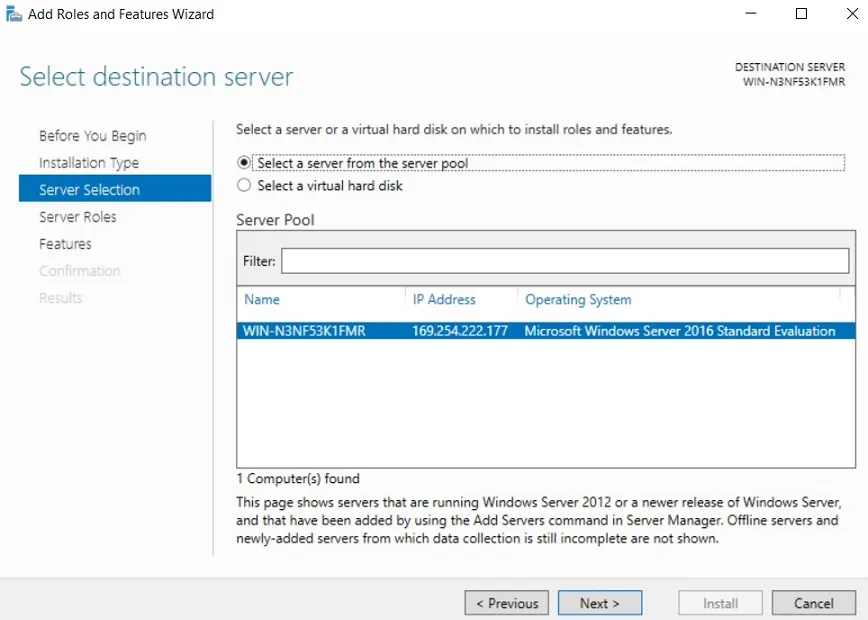Go to the Before You Begin step
The image size is (868, 620).
tap(92, 136)
